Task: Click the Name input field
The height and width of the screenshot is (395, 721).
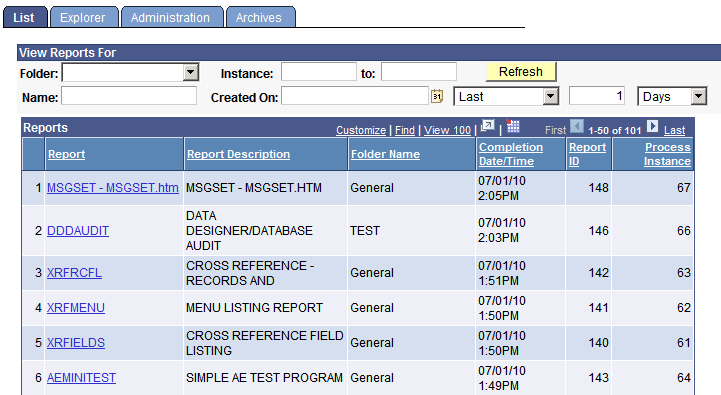Action: coord(129,96)
